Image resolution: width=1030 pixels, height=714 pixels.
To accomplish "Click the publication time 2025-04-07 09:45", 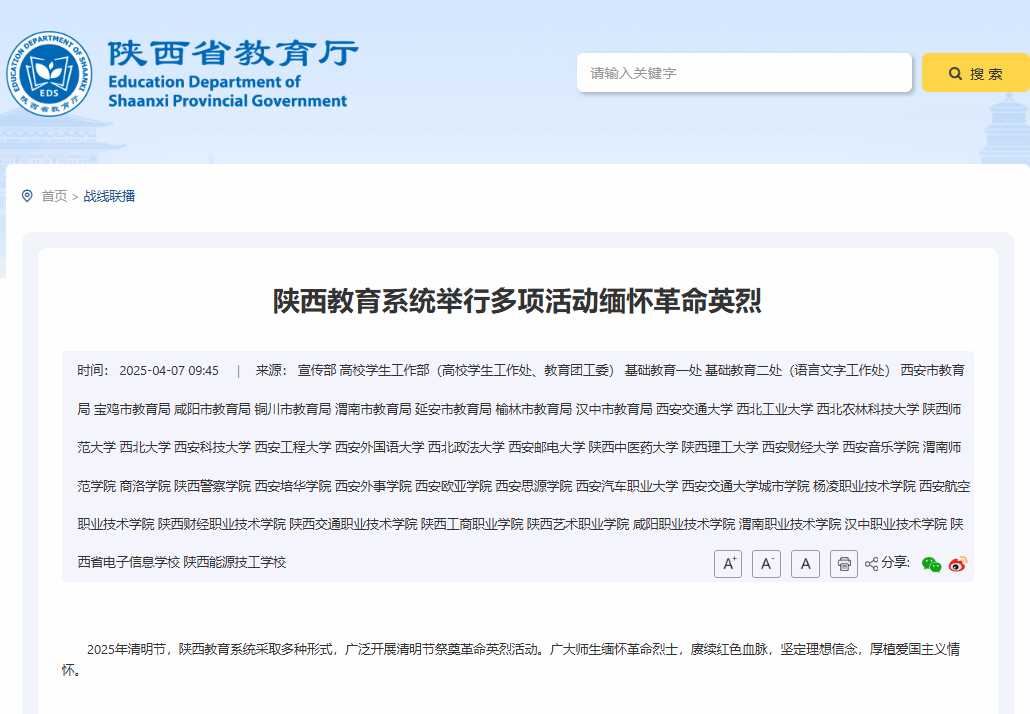I will tap(168, 370).
